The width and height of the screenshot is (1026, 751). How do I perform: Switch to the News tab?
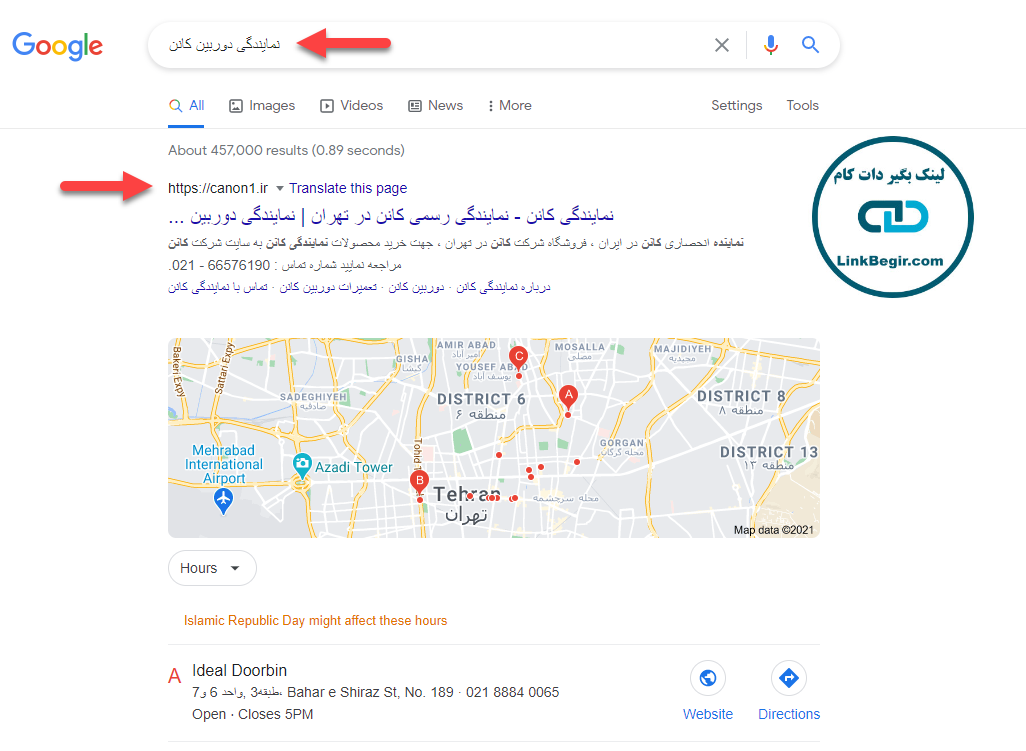click(x=435, y=105)
